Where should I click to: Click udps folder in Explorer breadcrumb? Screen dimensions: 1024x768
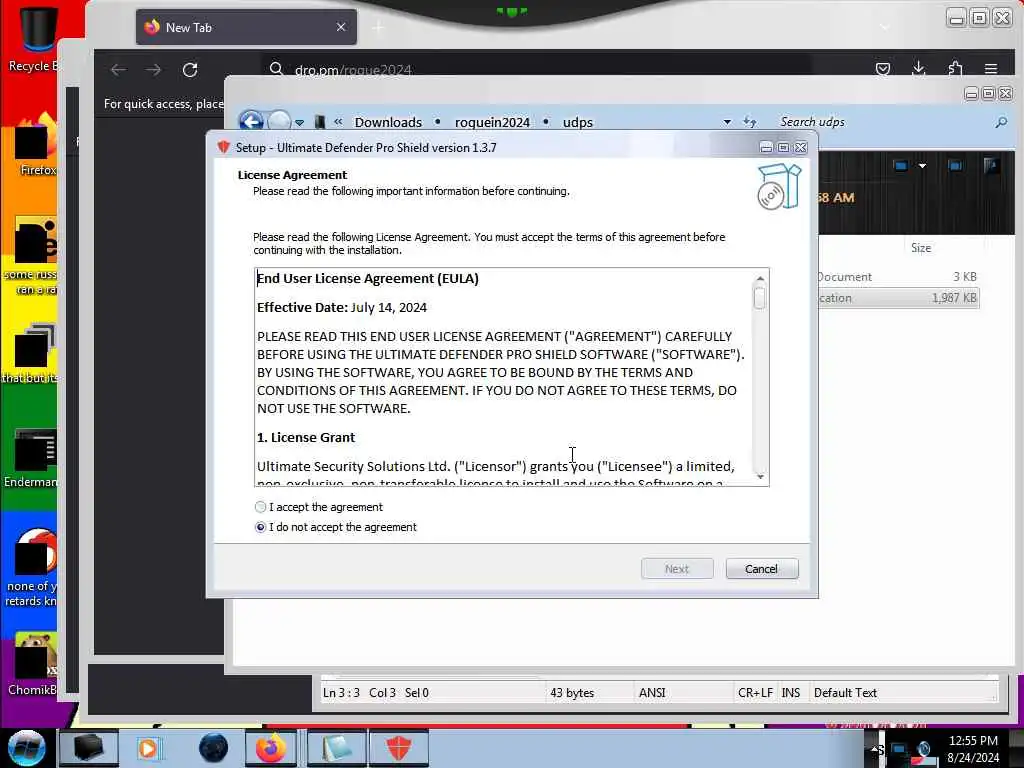[578, 122]
